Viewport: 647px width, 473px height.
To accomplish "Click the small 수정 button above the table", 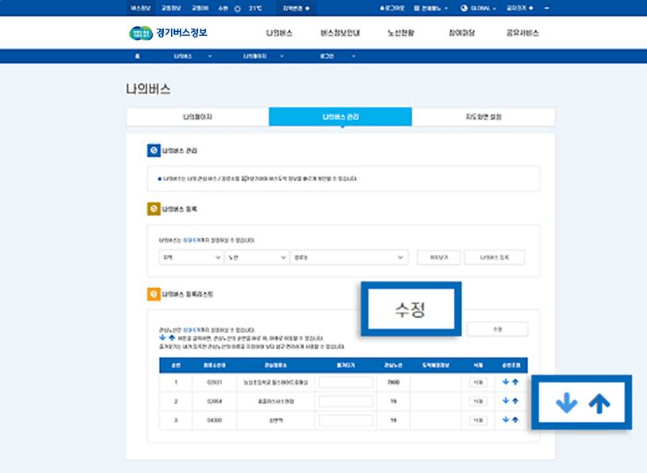I will click(498, 329).
